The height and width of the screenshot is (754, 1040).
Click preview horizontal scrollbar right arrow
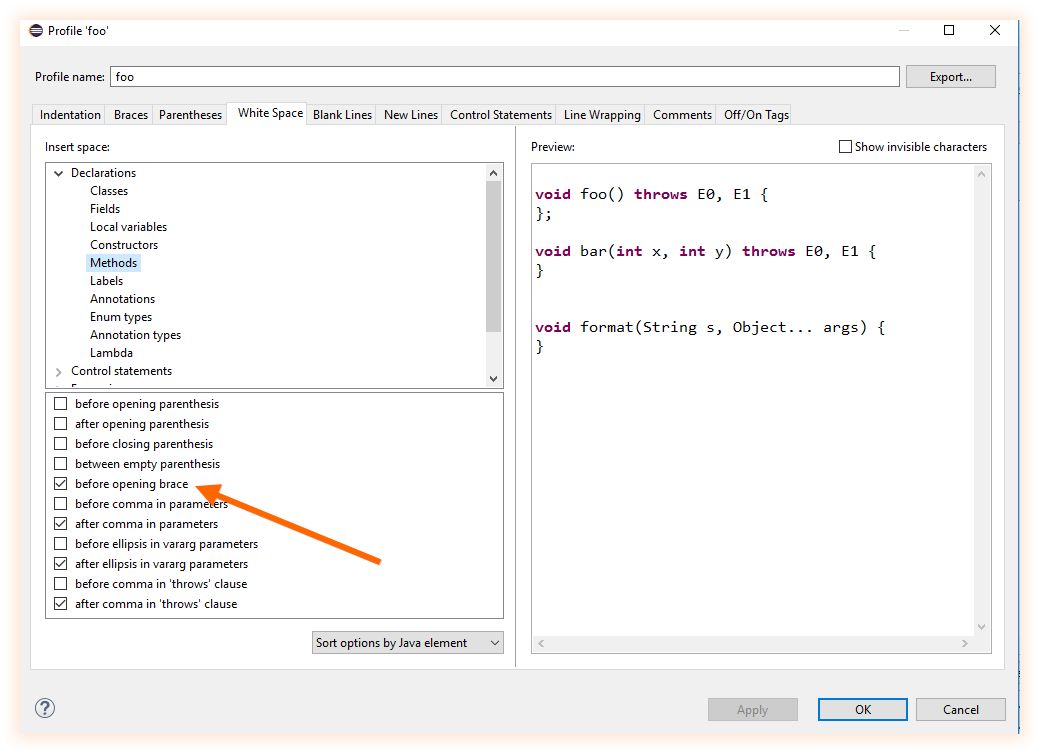964,643
